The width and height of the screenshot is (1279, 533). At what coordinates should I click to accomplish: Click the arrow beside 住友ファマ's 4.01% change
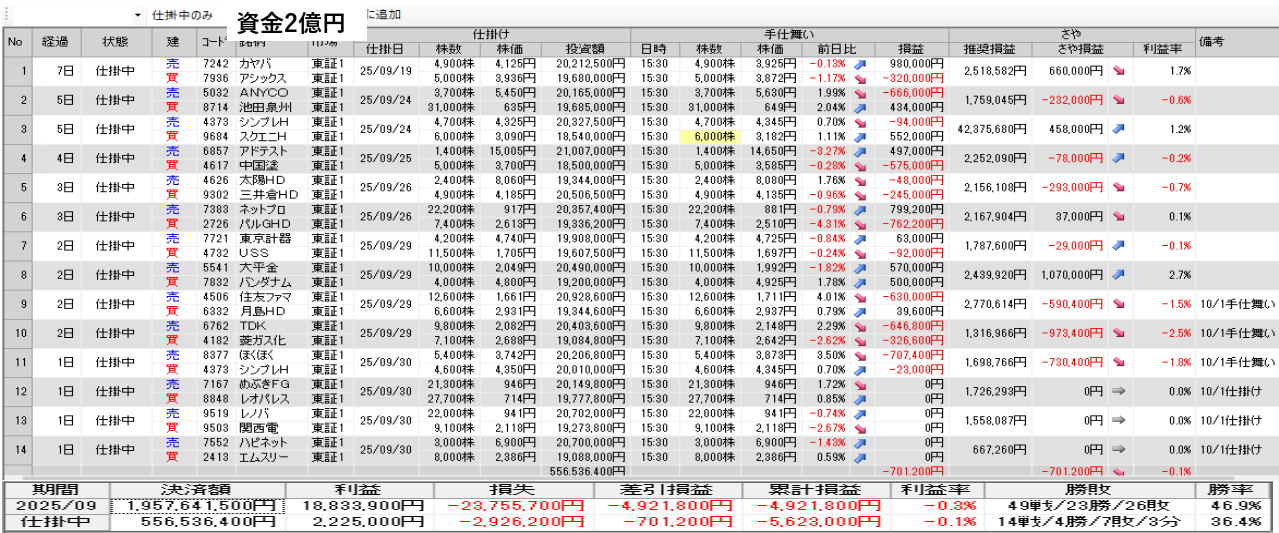click(858, 297)
